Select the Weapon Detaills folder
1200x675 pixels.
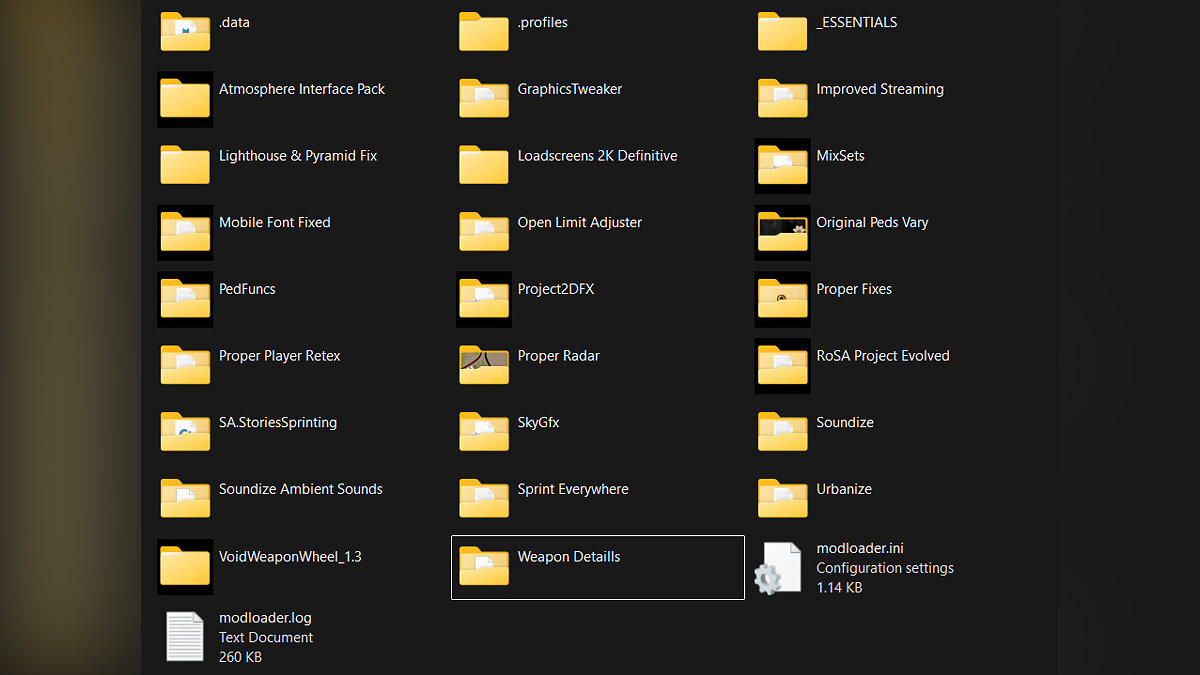[x=568, y=557]
